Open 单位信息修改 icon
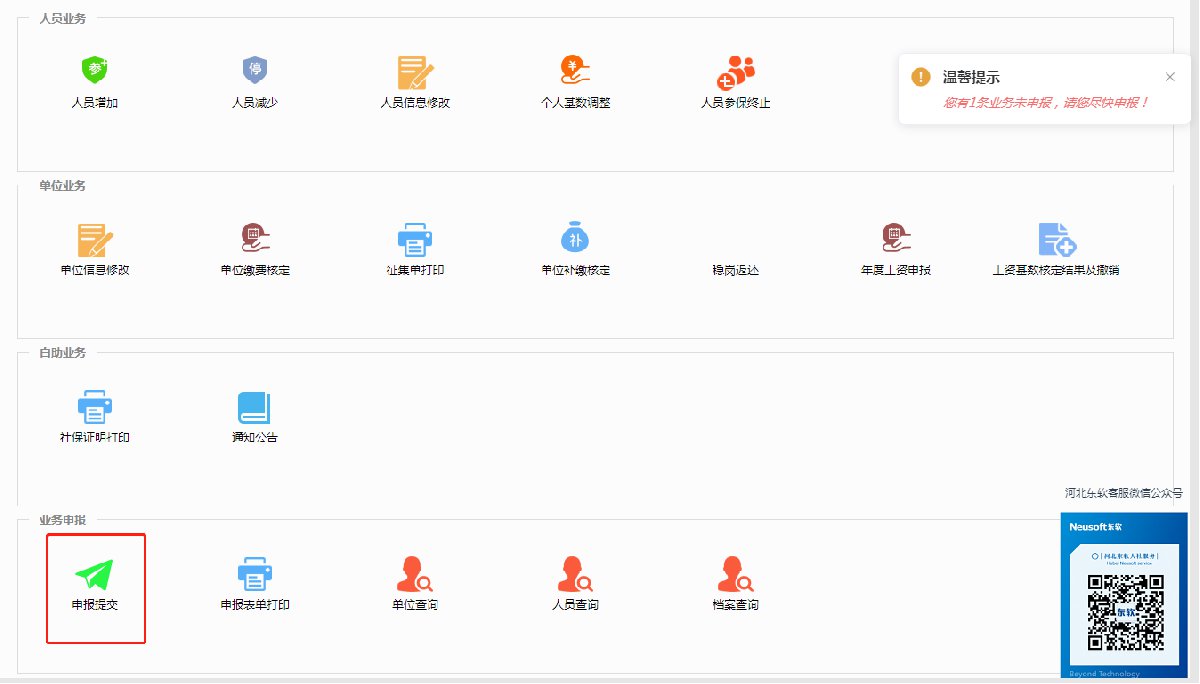 pos(95,240)
